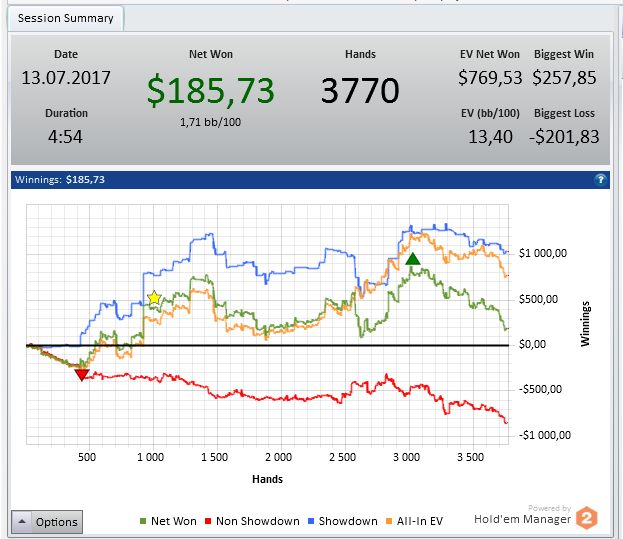Click the red Non Showdown legend swatch
The image size is (623, 539).
tap(208, 521)
